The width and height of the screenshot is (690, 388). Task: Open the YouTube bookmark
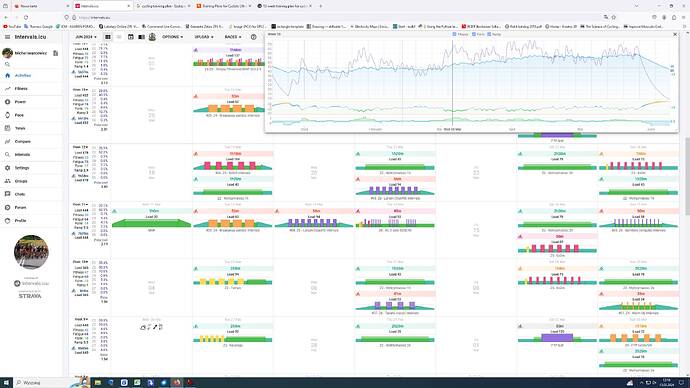click(12, 27)
